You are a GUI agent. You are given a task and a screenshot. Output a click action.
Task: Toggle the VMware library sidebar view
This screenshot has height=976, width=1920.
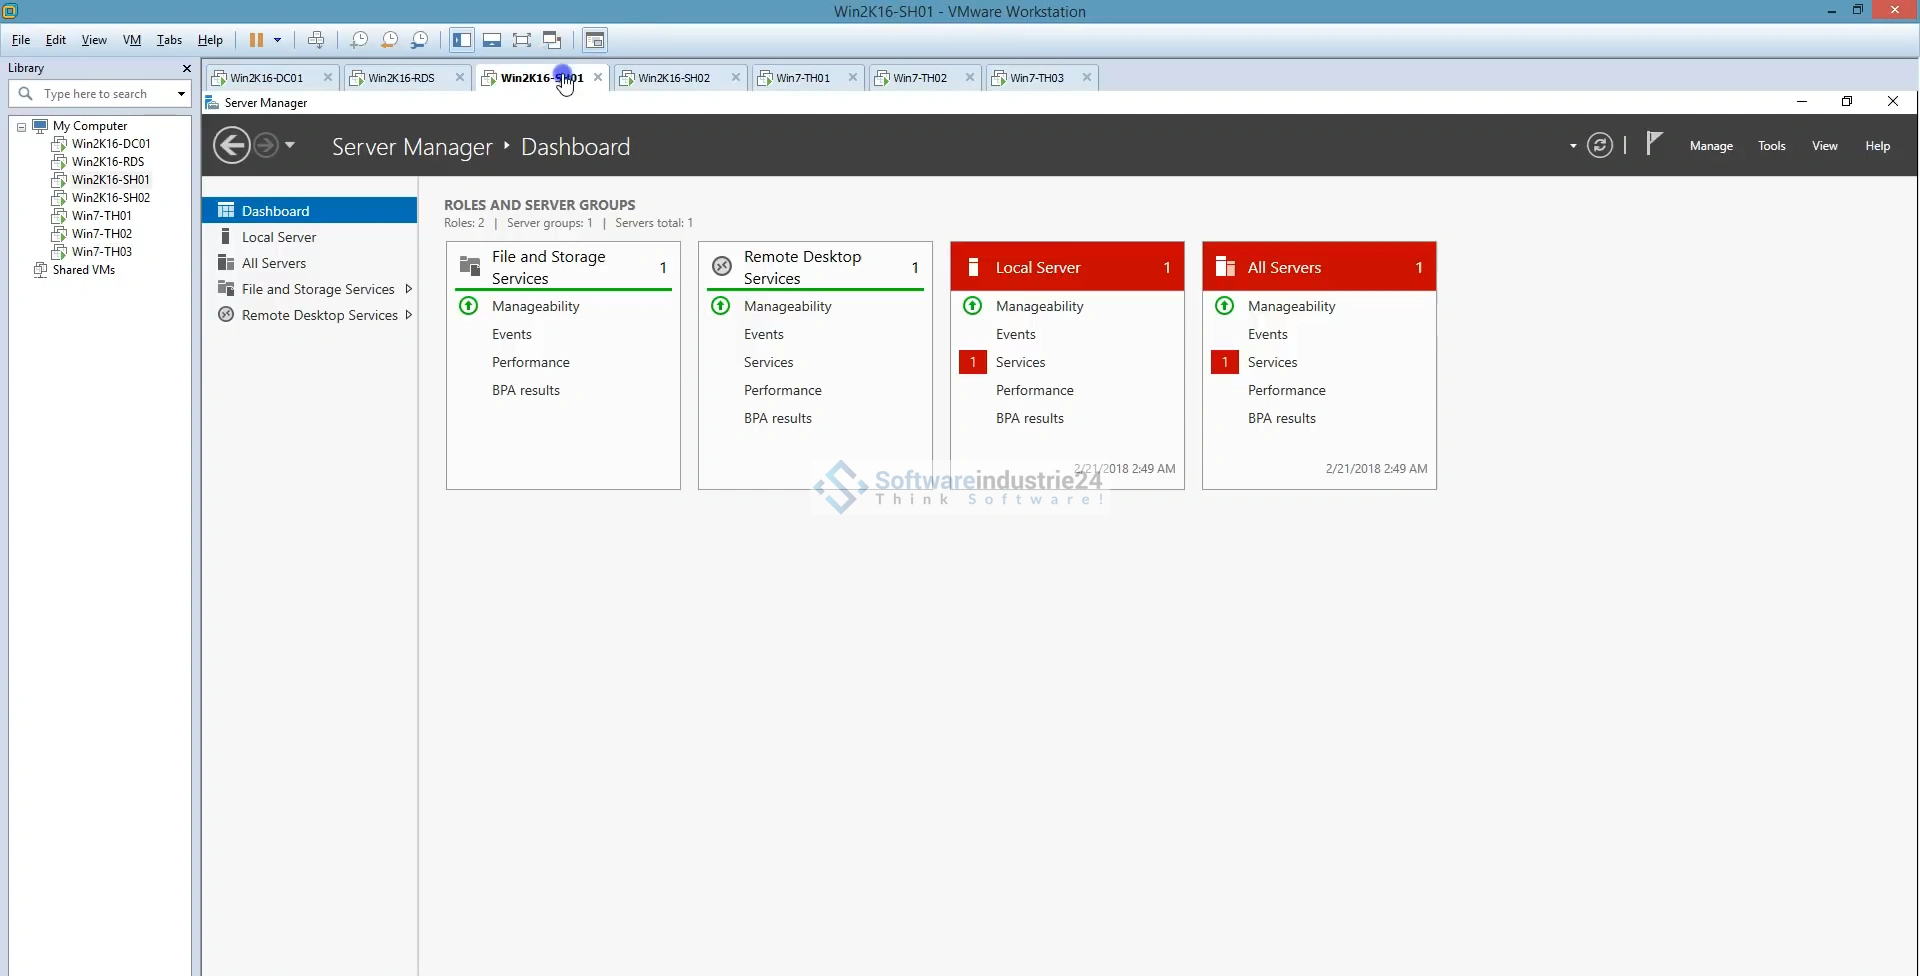tap(462, 40)
